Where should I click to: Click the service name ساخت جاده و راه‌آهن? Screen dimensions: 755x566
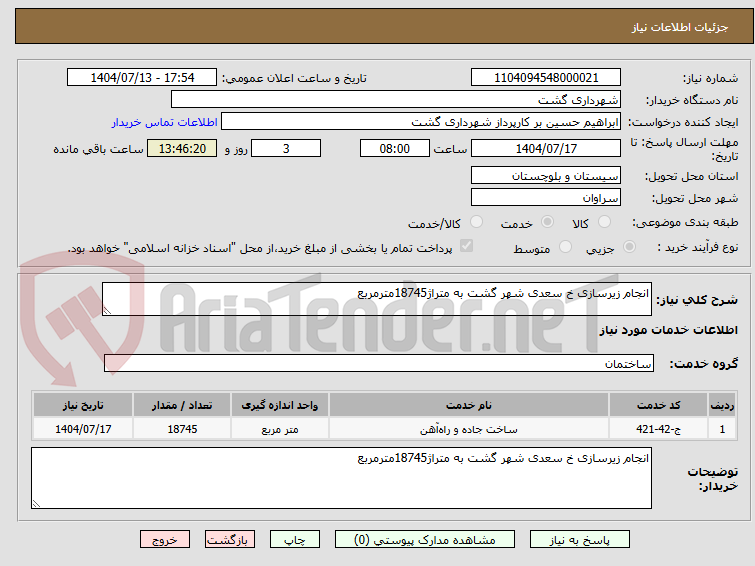click(469, 429)
